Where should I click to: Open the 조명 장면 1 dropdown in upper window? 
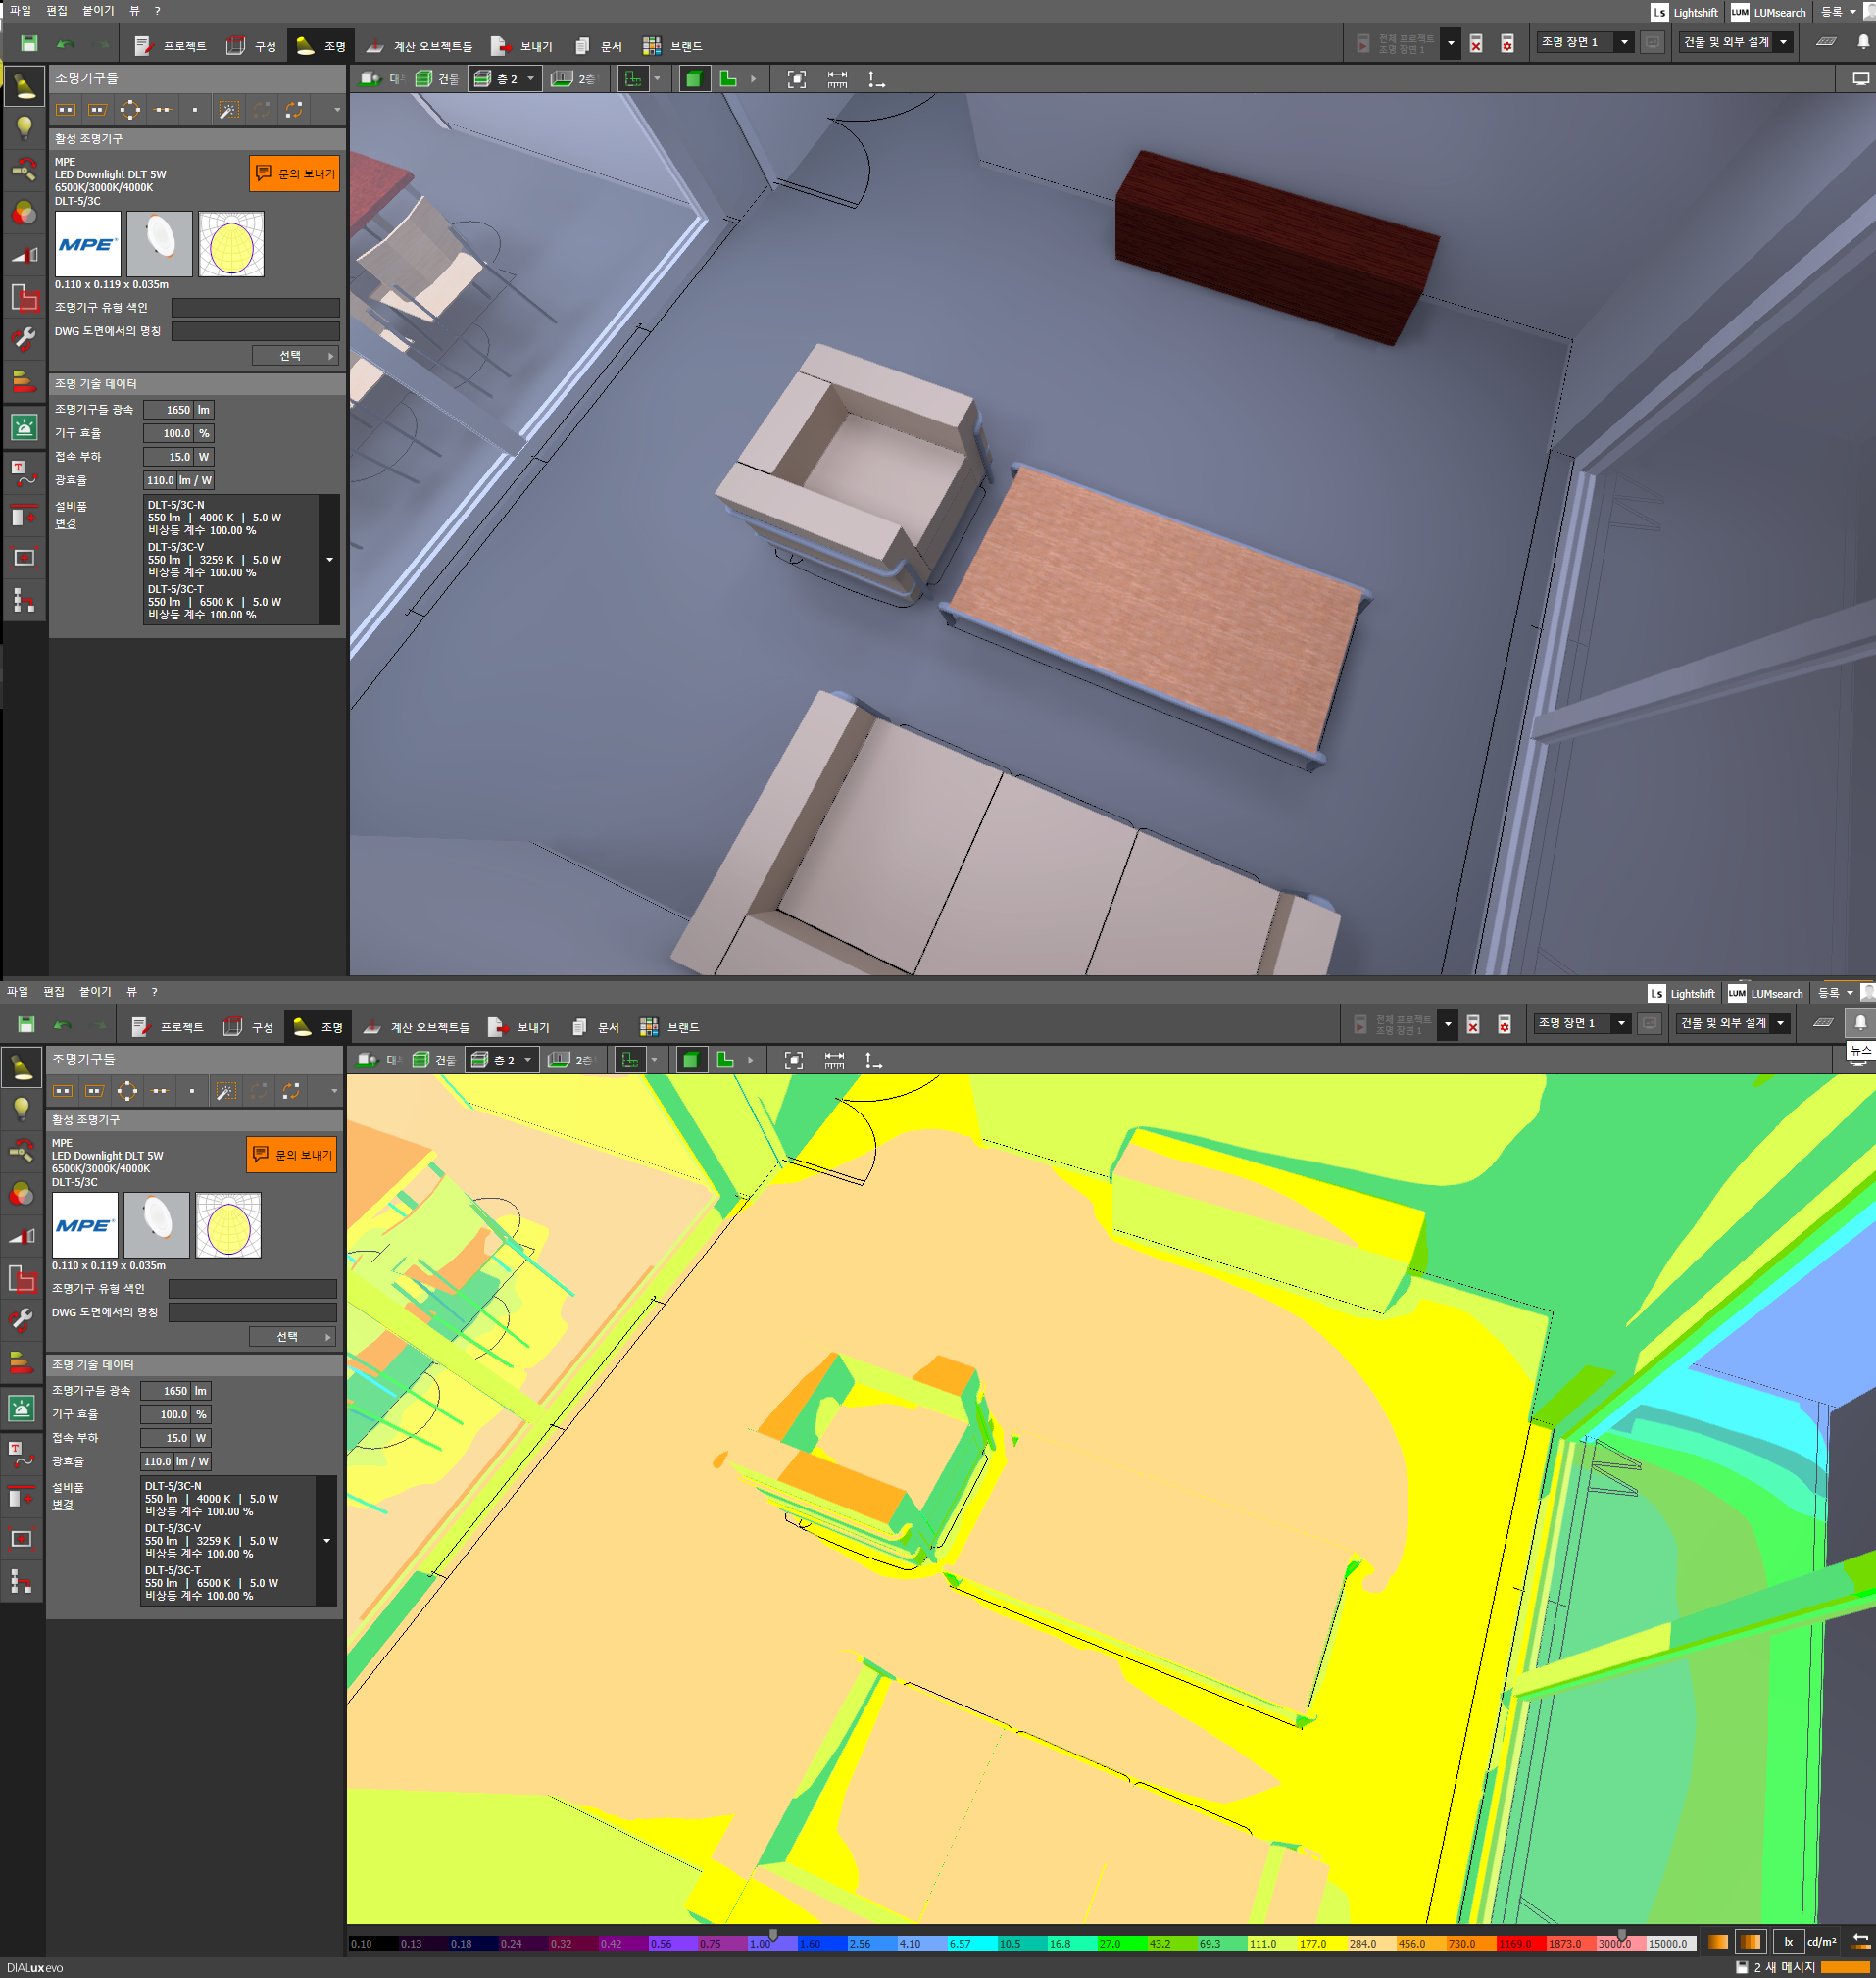1624,42
